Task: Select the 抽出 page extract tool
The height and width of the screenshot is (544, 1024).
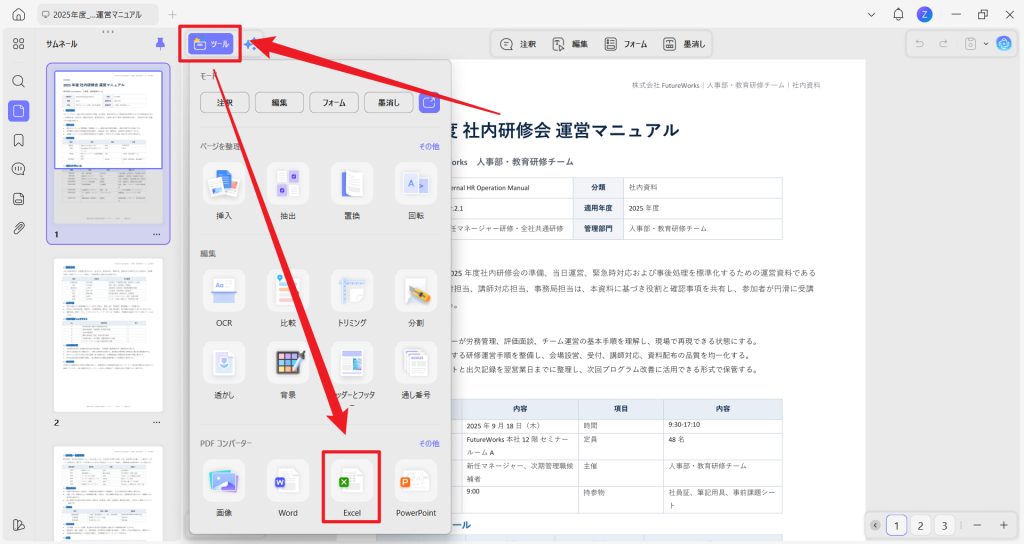Action: [x=288, y=192]
